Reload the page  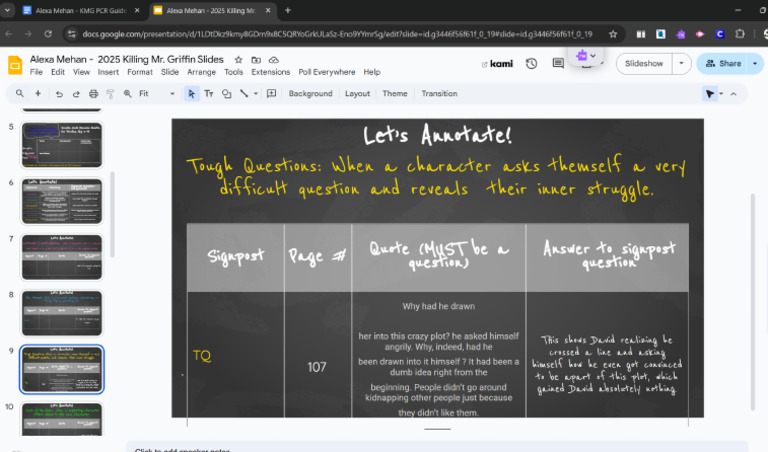pos(48,34)
